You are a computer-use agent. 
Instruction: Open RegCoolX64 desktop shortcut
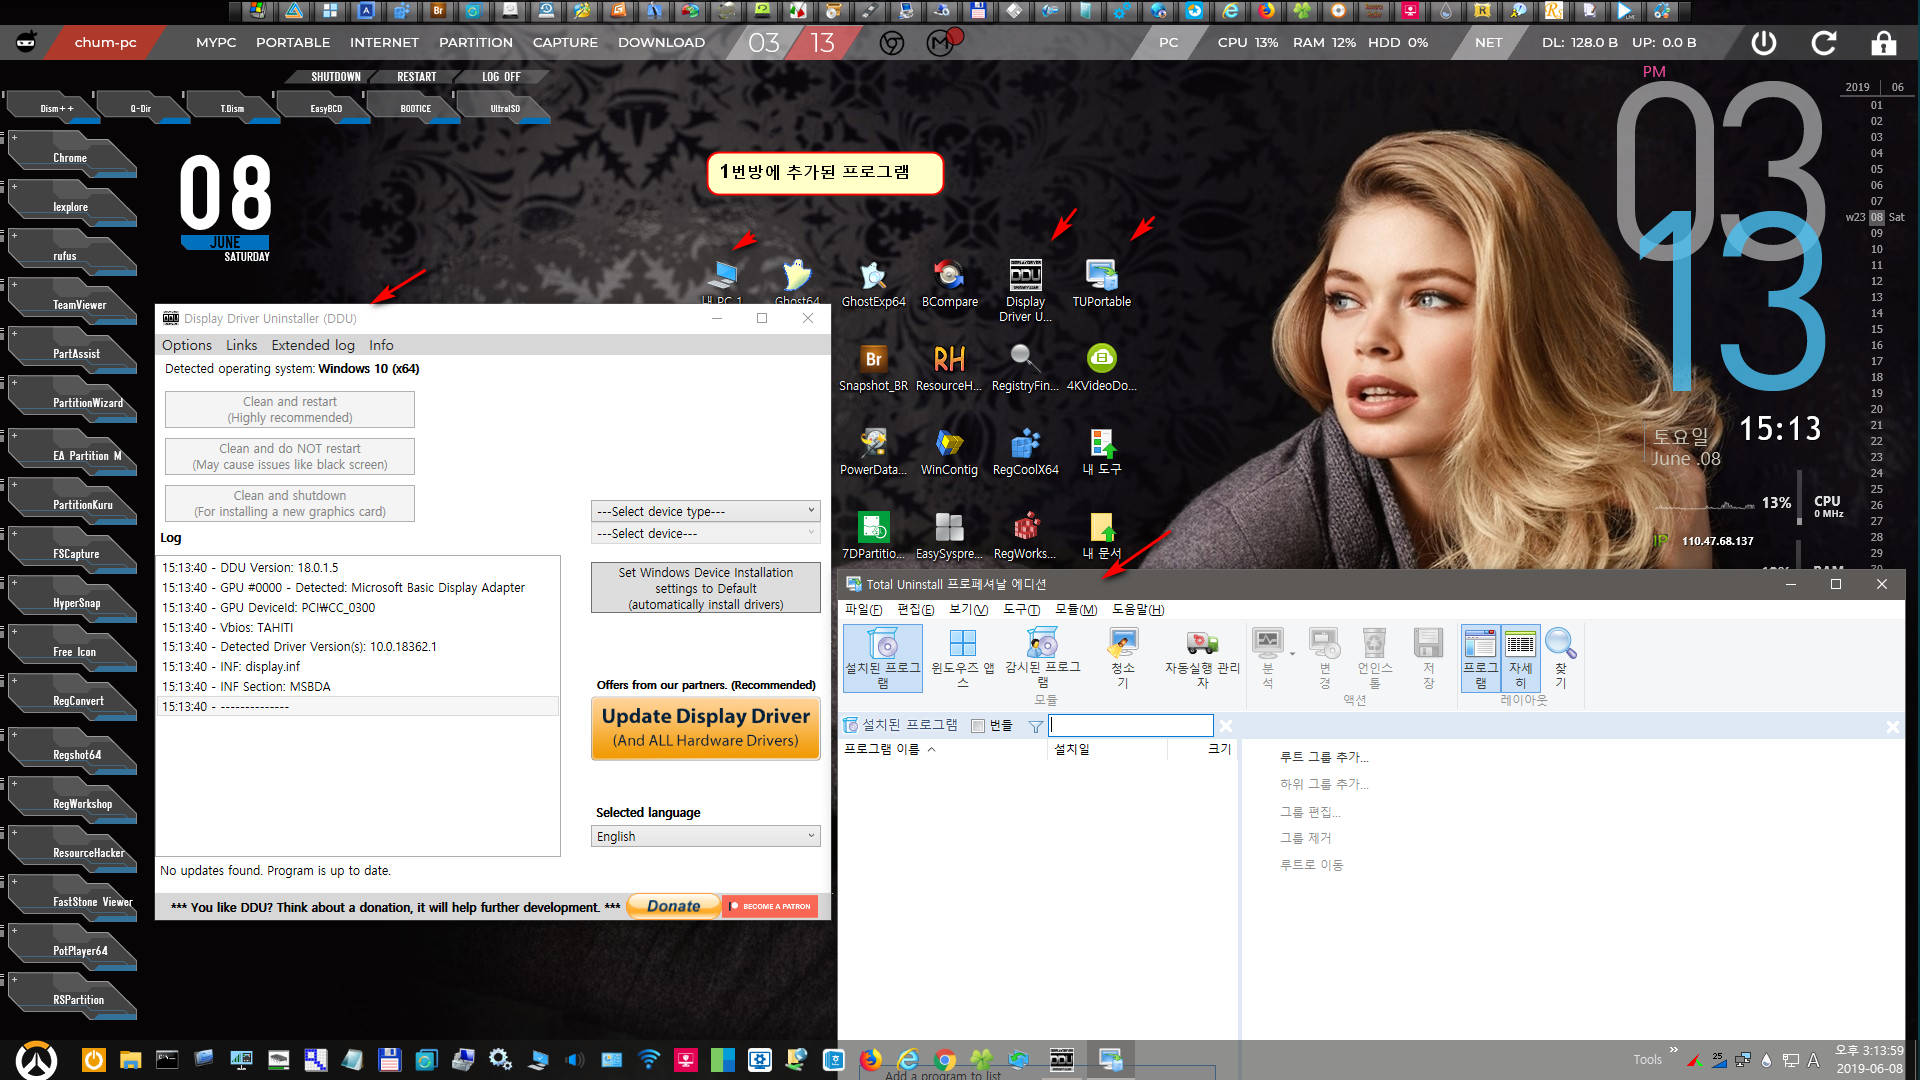pos(1025,452)
